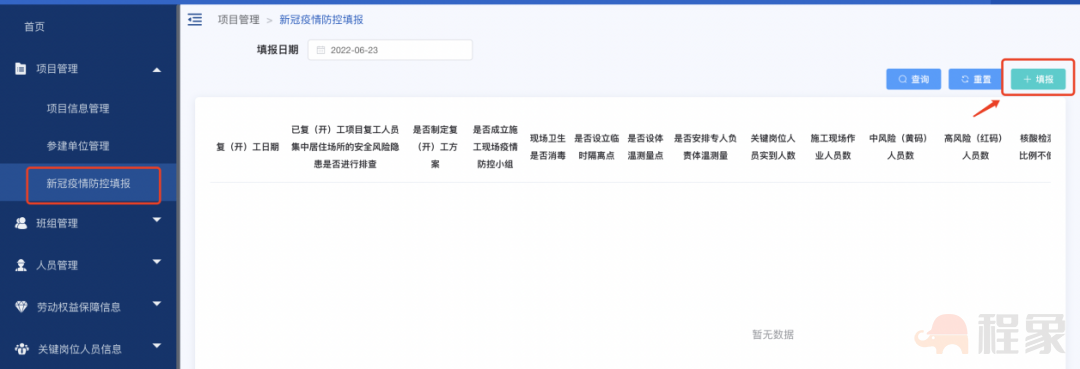
Task: Open 项目信息管理 in the sidebar
Action: [x=78, y=108]
